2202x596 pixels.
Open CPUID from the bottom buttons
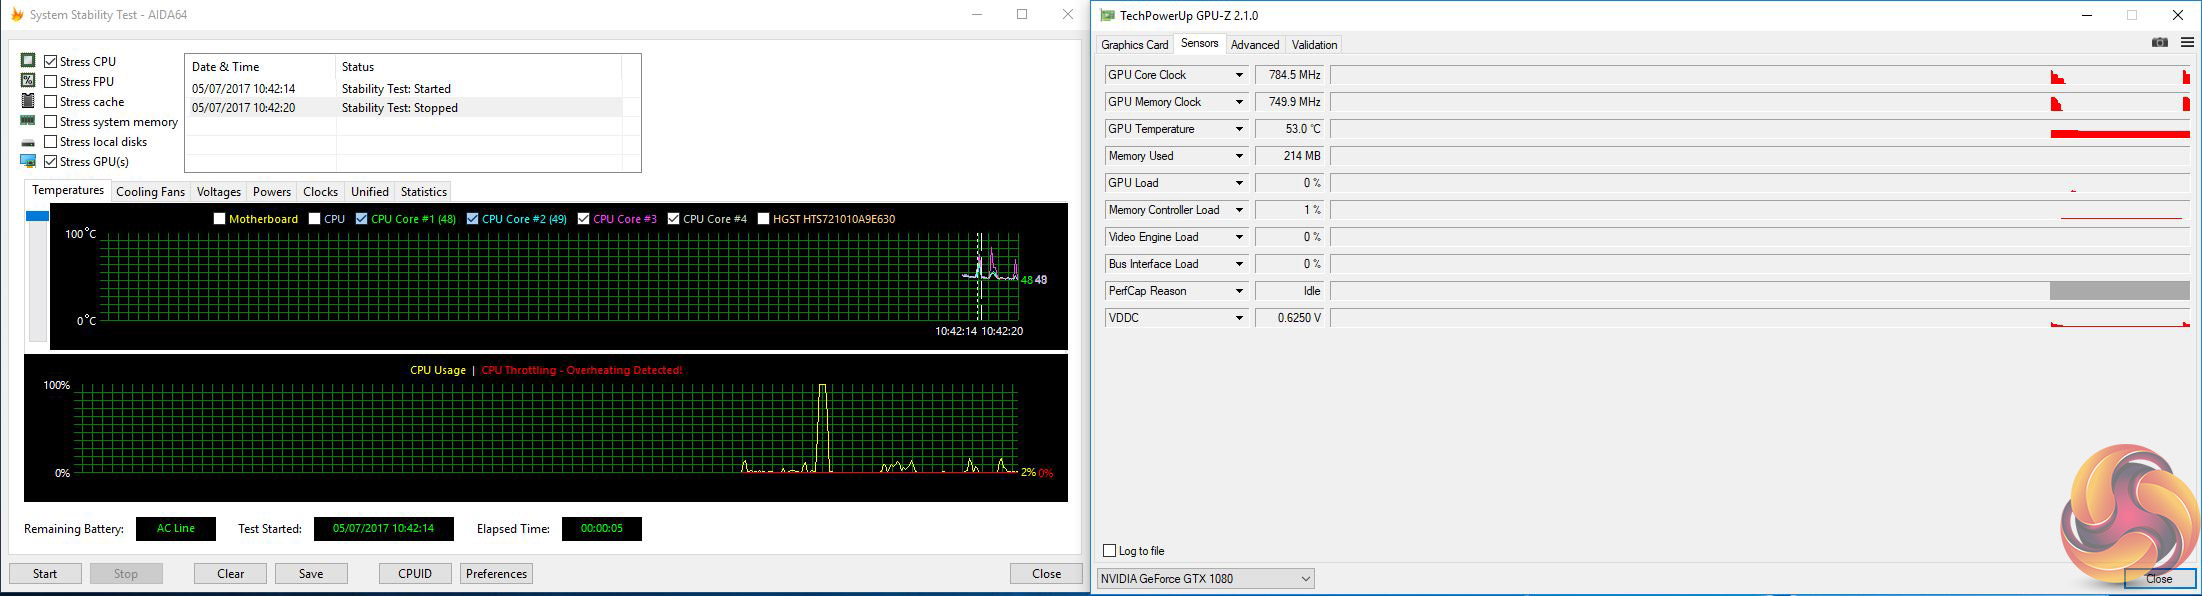pos(415,574)
